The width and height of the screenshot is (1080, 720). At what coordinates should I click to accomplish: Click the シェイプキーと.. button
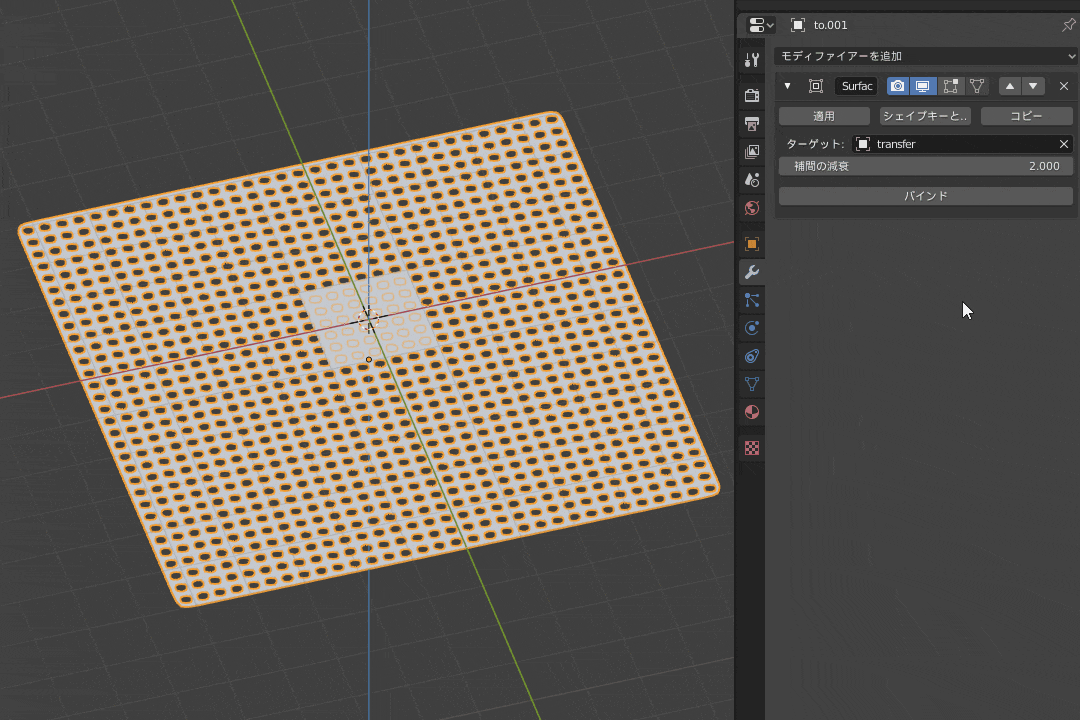point(925,116)
